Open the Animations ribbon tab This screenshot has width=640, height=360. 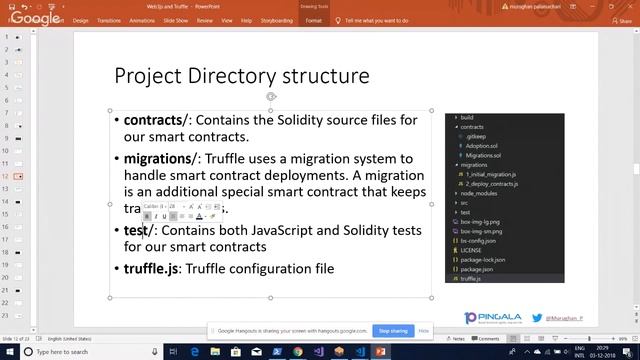[142, 20]
